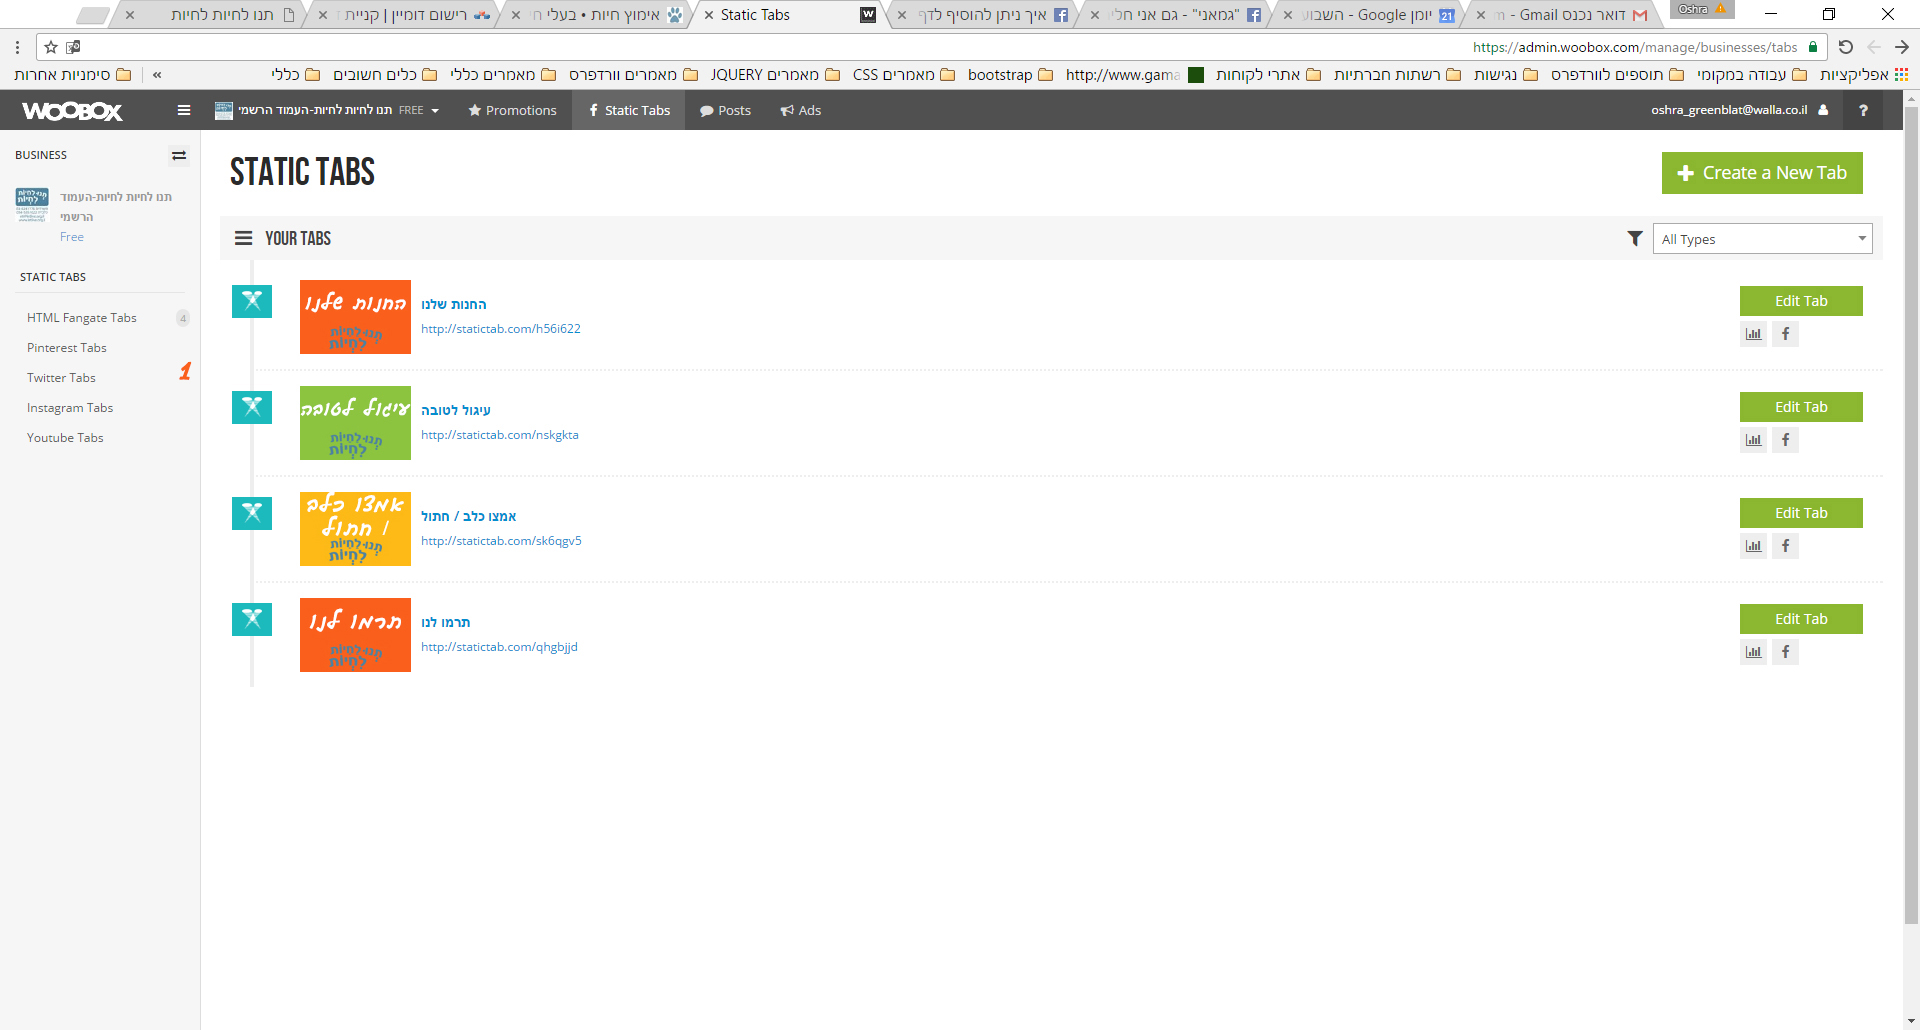Select Pinterest Tabs in sidebar
The image size is (1920, 1030).
pyautogui.click(x=67, y=348)
